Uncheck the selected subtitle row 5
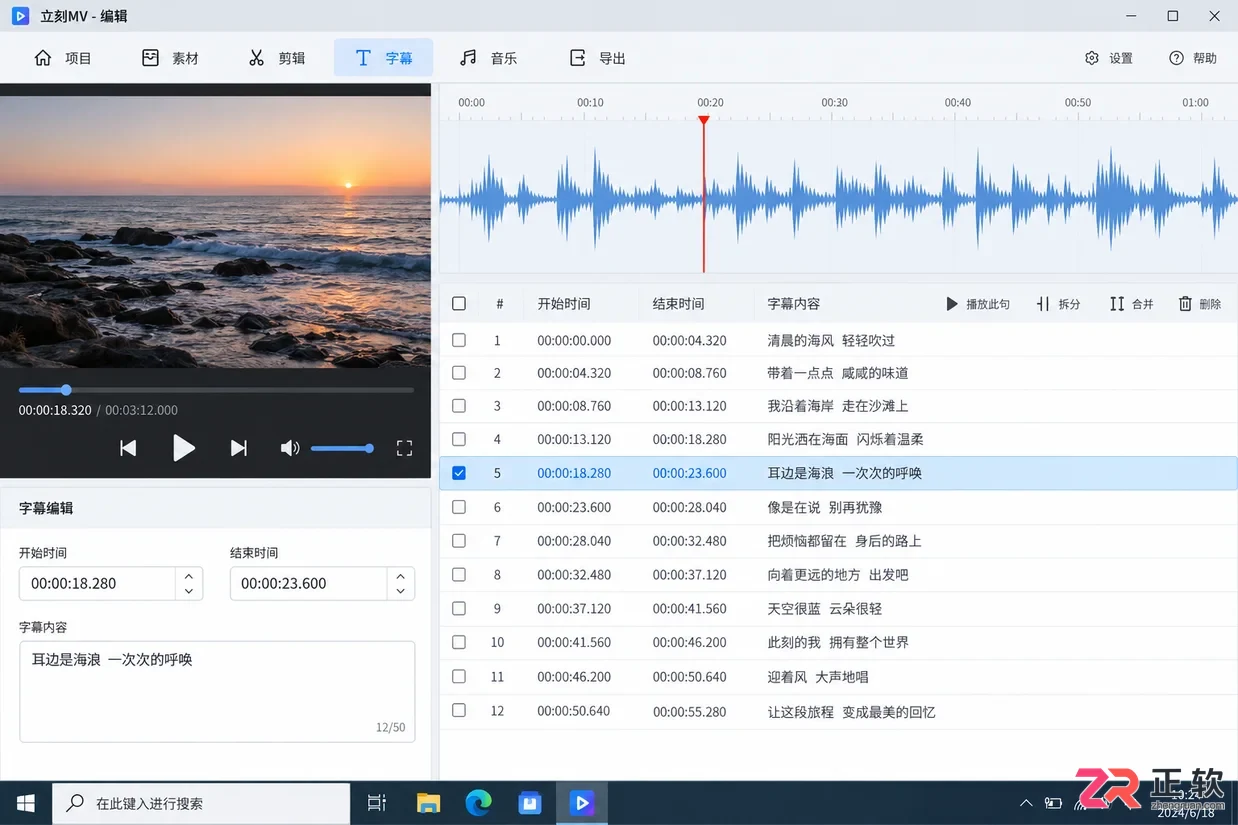1238x825 pixels. pyautogui.click(x=459, y=473)
